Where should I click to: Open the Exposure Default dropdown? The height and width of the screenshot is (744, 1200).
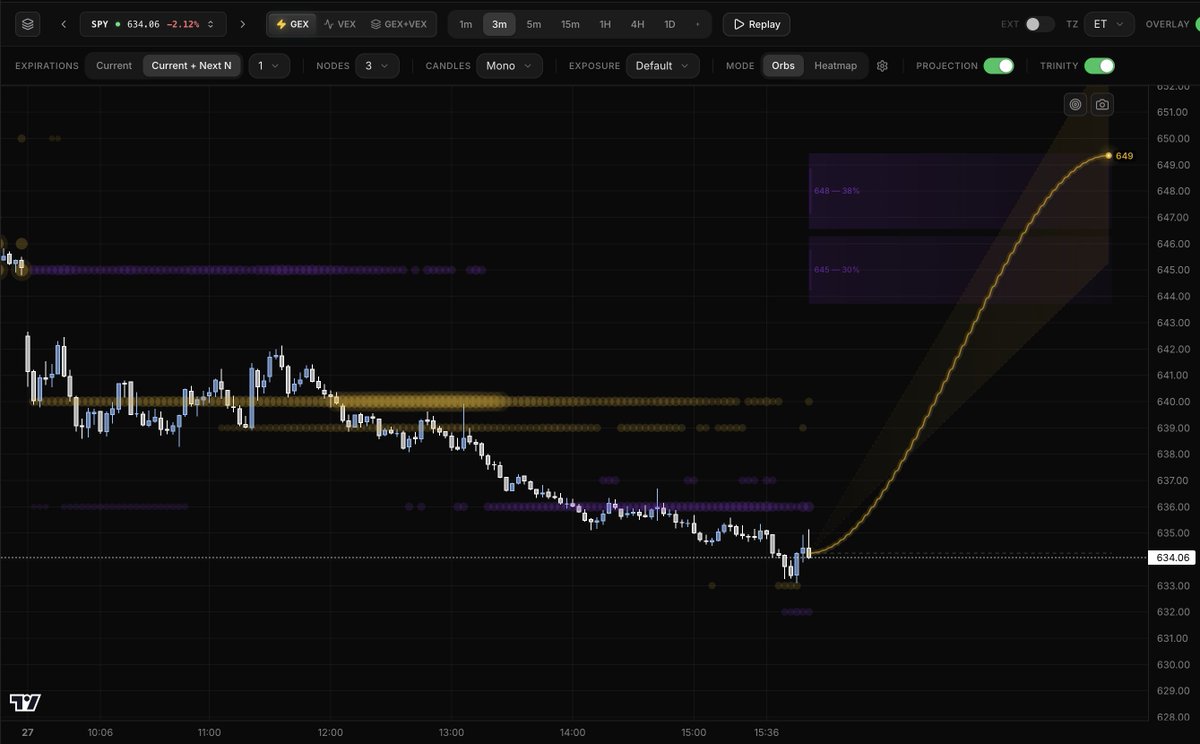[x=662, y=66]
